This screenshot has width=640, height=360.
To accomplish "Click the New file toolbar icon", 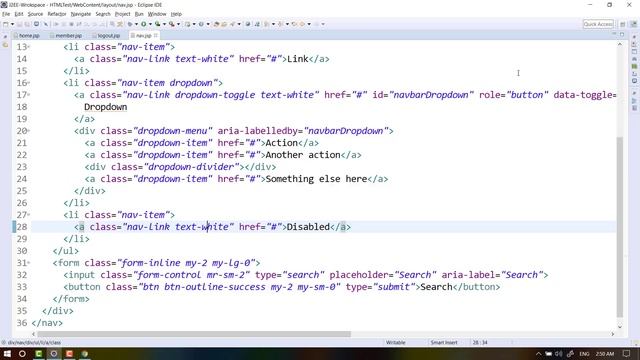I will coord(5,24).
